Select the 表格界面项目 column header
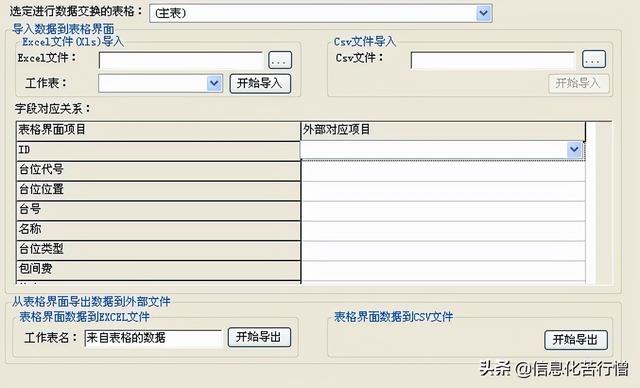The width and height of the screenshot is (640, 388). pos(158,131)
